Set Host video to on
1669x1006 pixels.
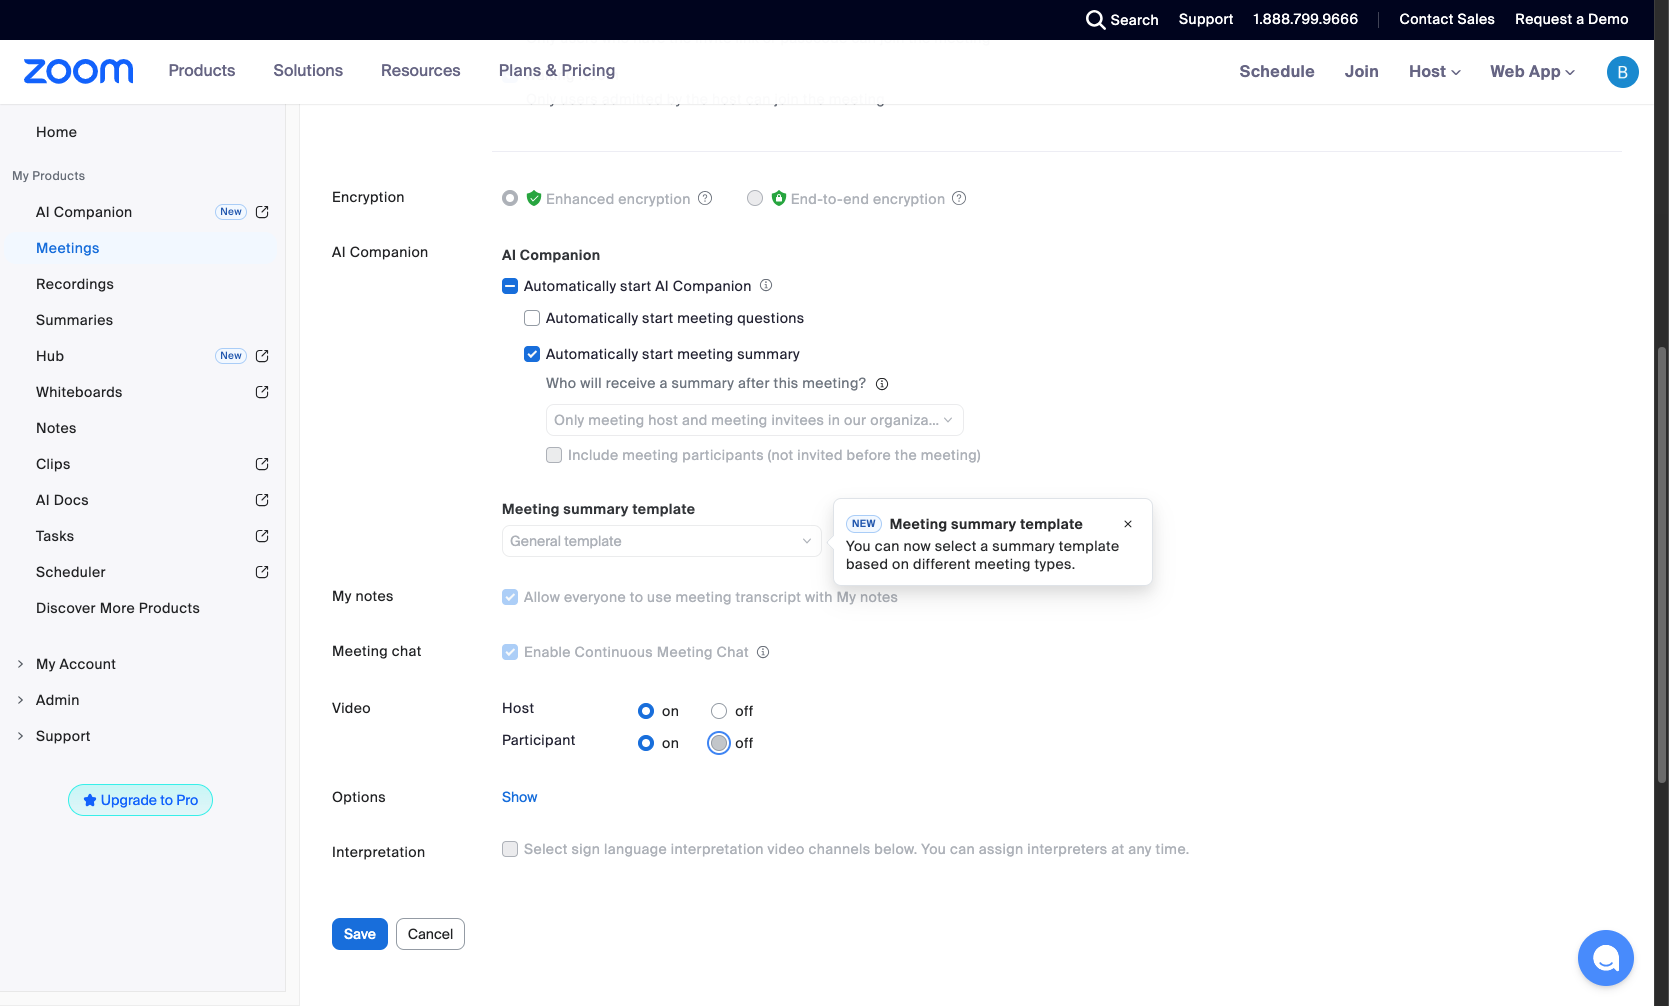[x=646, y=711]
